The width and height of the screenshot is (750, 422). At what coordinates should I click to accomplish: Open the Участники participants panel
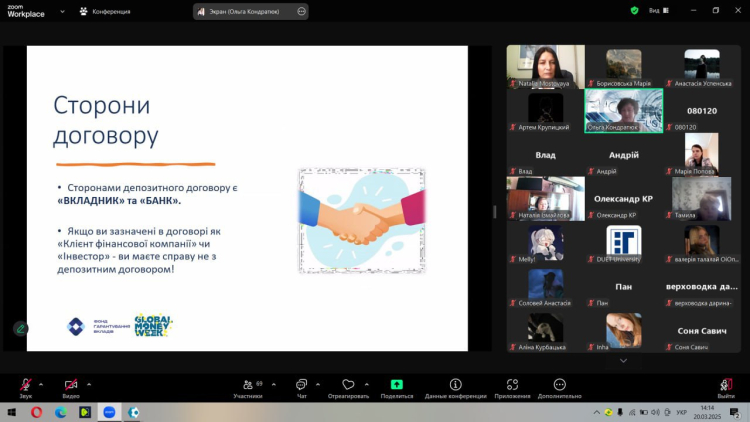point(246,385)
